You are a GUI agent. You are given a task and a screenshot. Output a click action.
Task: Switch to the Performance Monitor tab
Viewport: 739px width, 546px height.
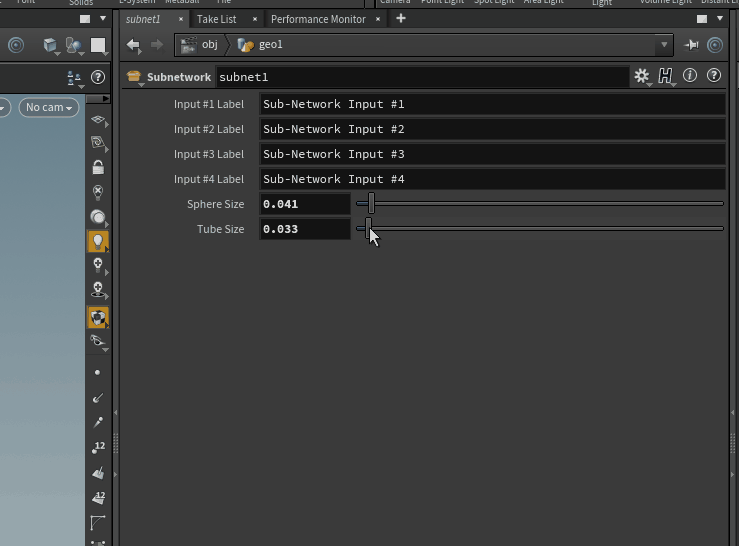click(320, 19)
